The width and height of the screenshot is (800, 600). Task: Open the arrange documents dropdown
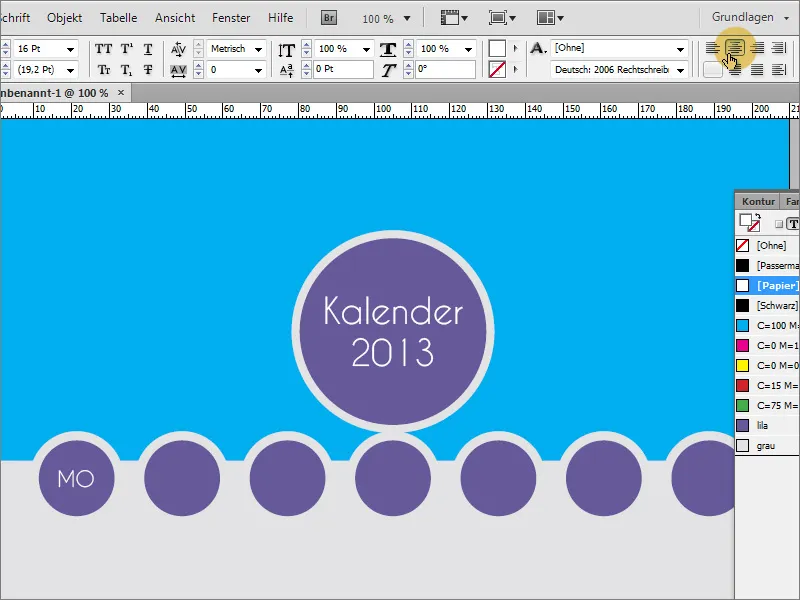550,18
